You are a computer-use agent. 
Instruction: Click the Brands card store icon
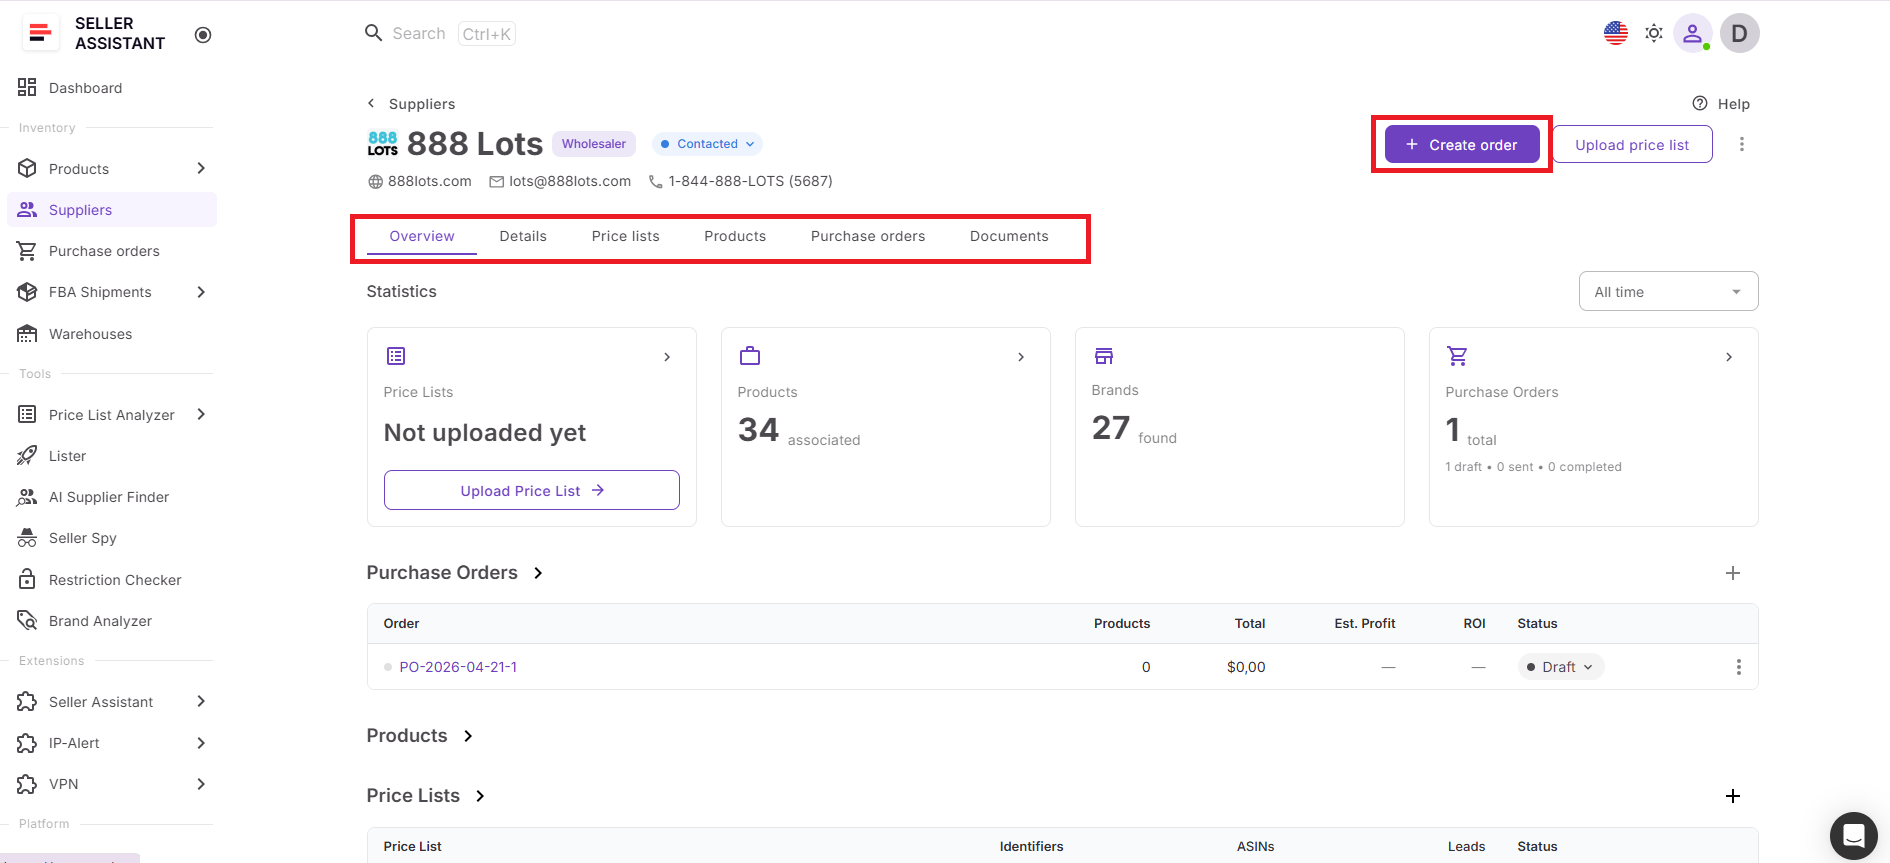pyautogui.click(x=1104, y=356)
